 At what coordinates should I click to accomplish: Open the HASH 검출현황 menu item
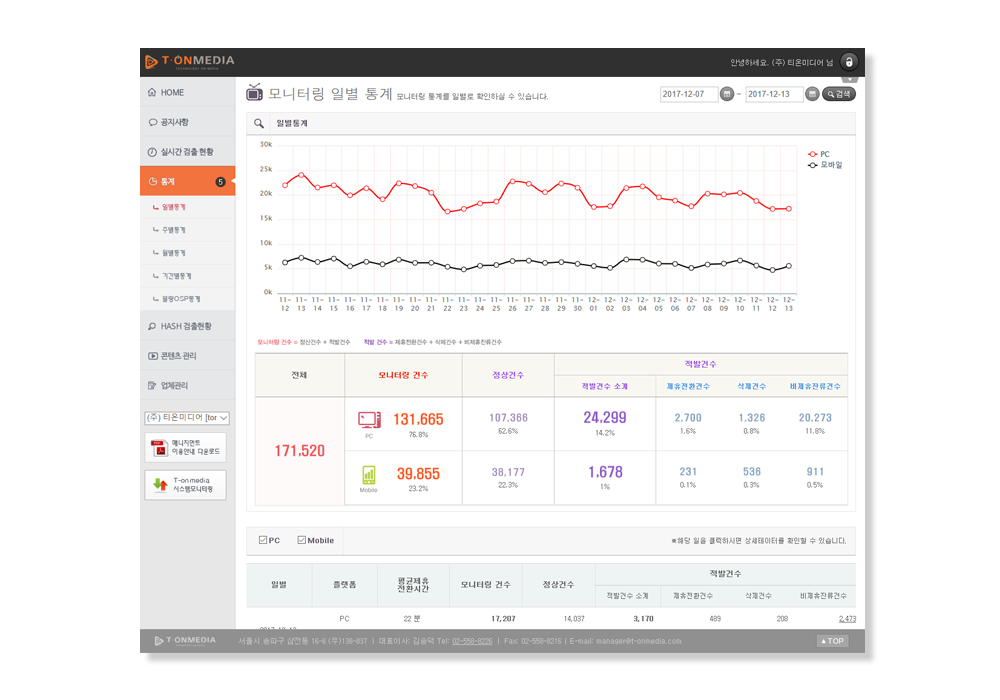click(x=188, y=326)
